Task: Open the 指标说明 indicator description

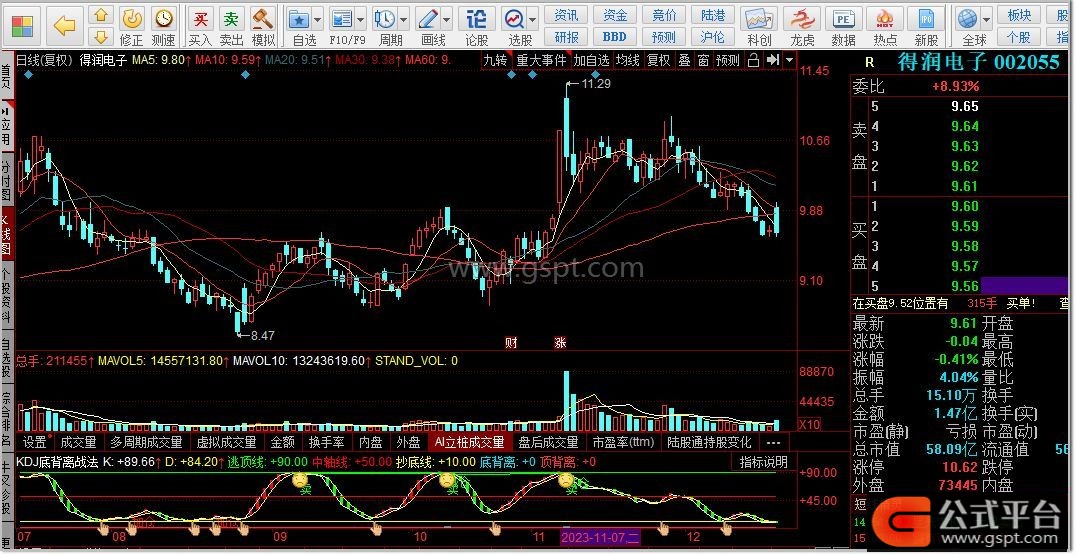Action: [x=762, y=462]
